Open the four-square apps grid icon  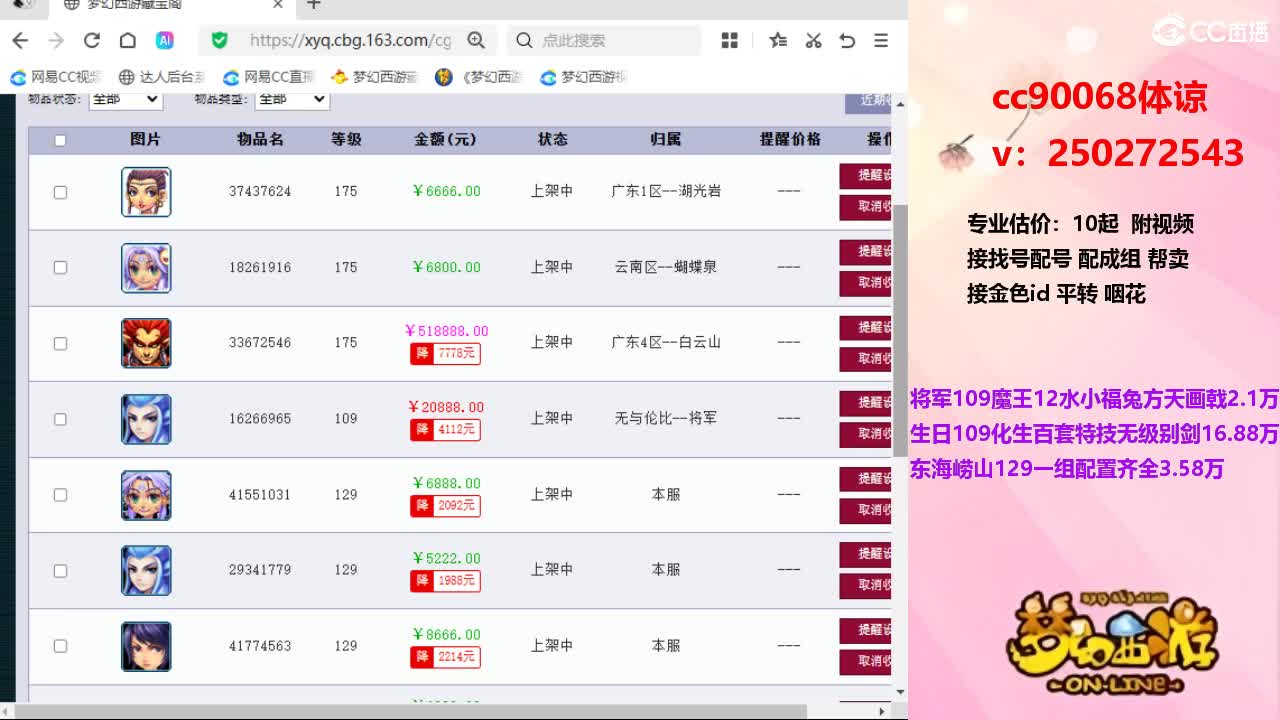point(730,40)
